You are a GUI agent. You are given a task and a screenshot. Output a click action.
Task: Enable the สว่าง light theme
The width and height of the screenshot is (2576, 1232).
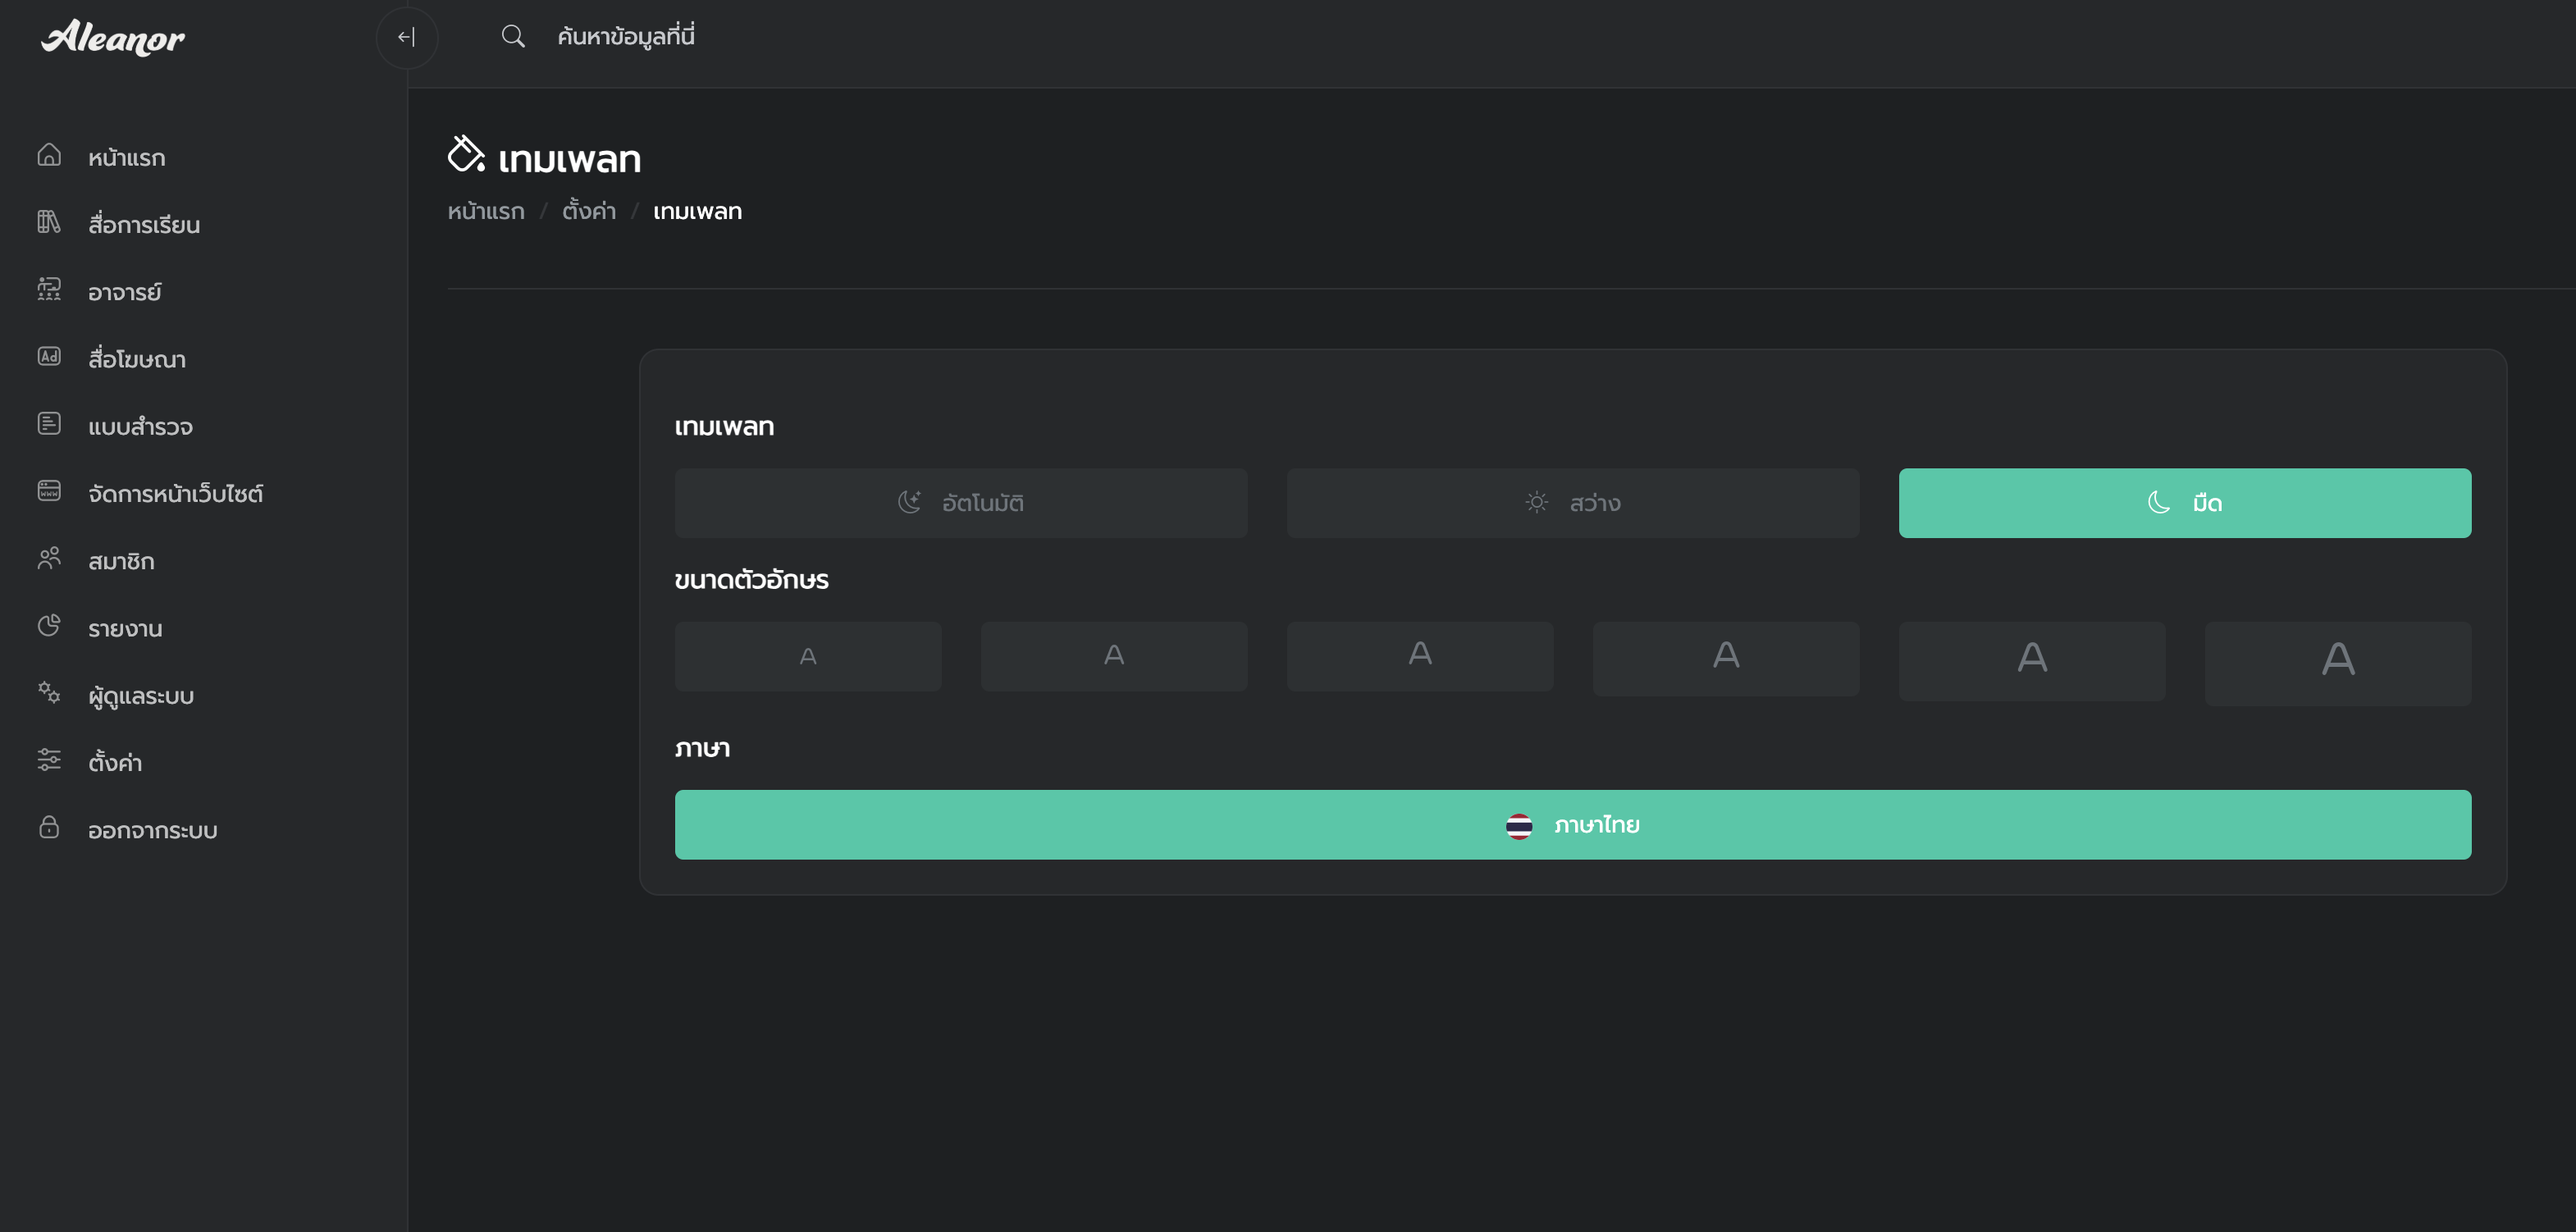pyautogui.click(x=1572, y=503)
